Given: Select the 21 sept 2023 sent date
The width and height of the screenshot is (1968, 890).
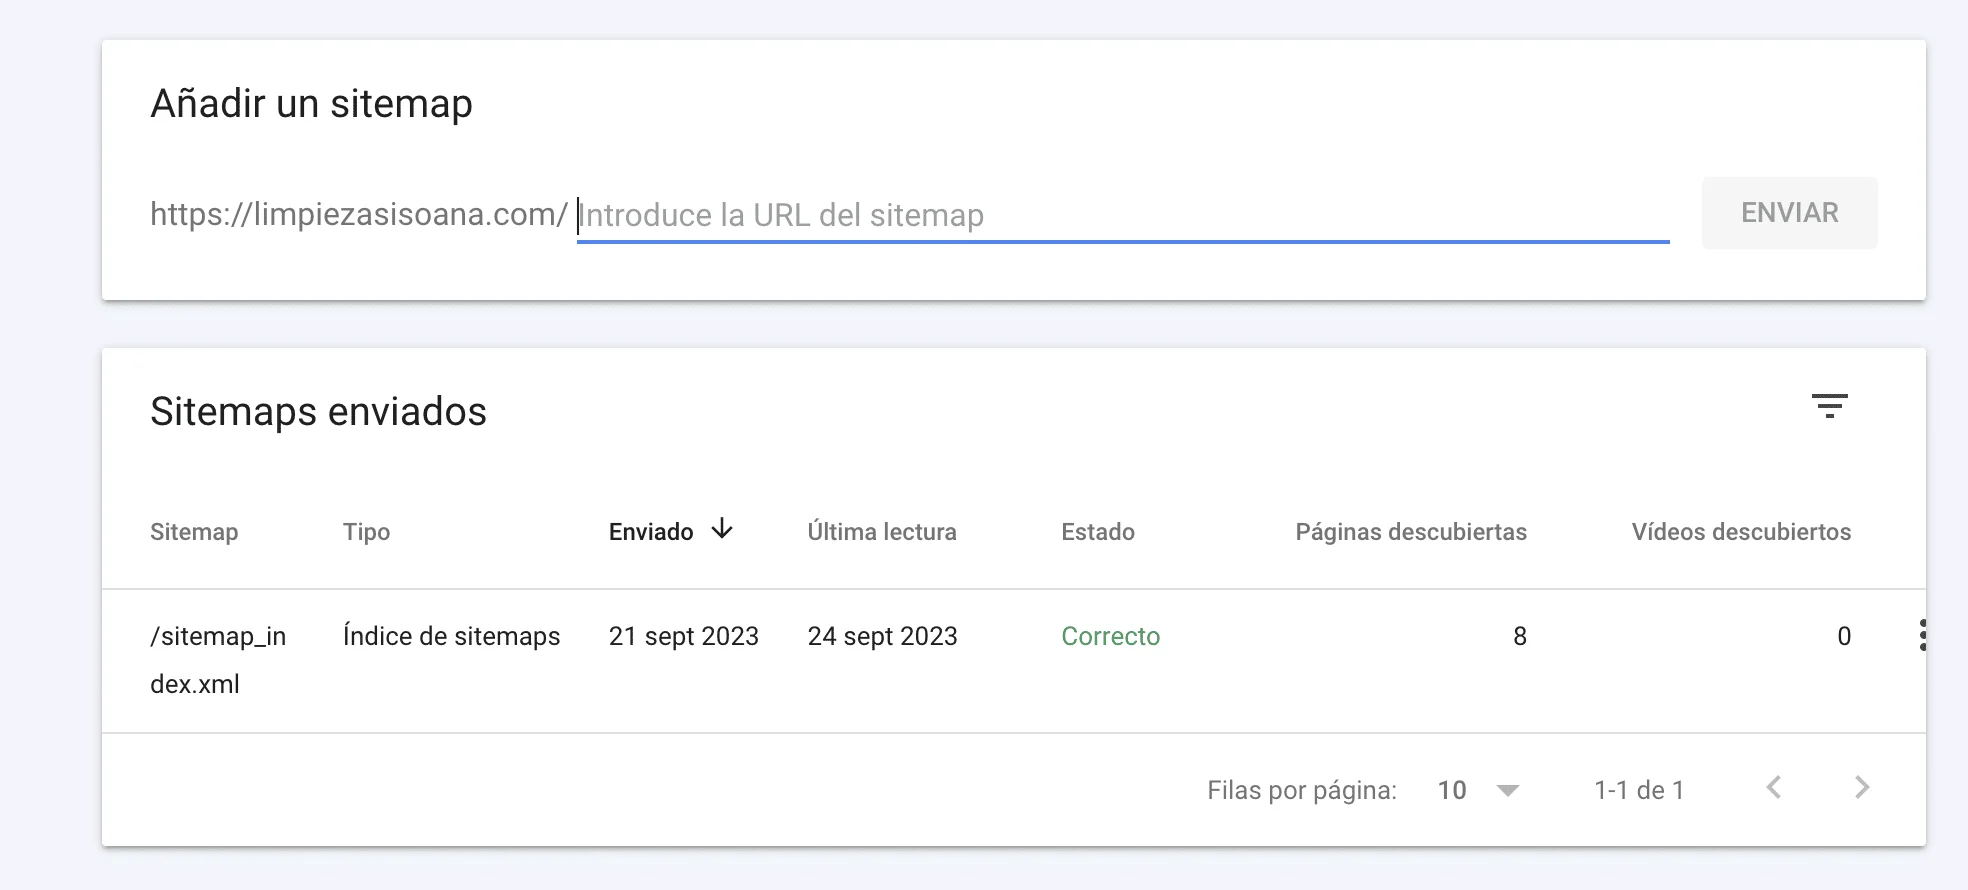Looking at the screenshot, I should (x=684, y=636).
